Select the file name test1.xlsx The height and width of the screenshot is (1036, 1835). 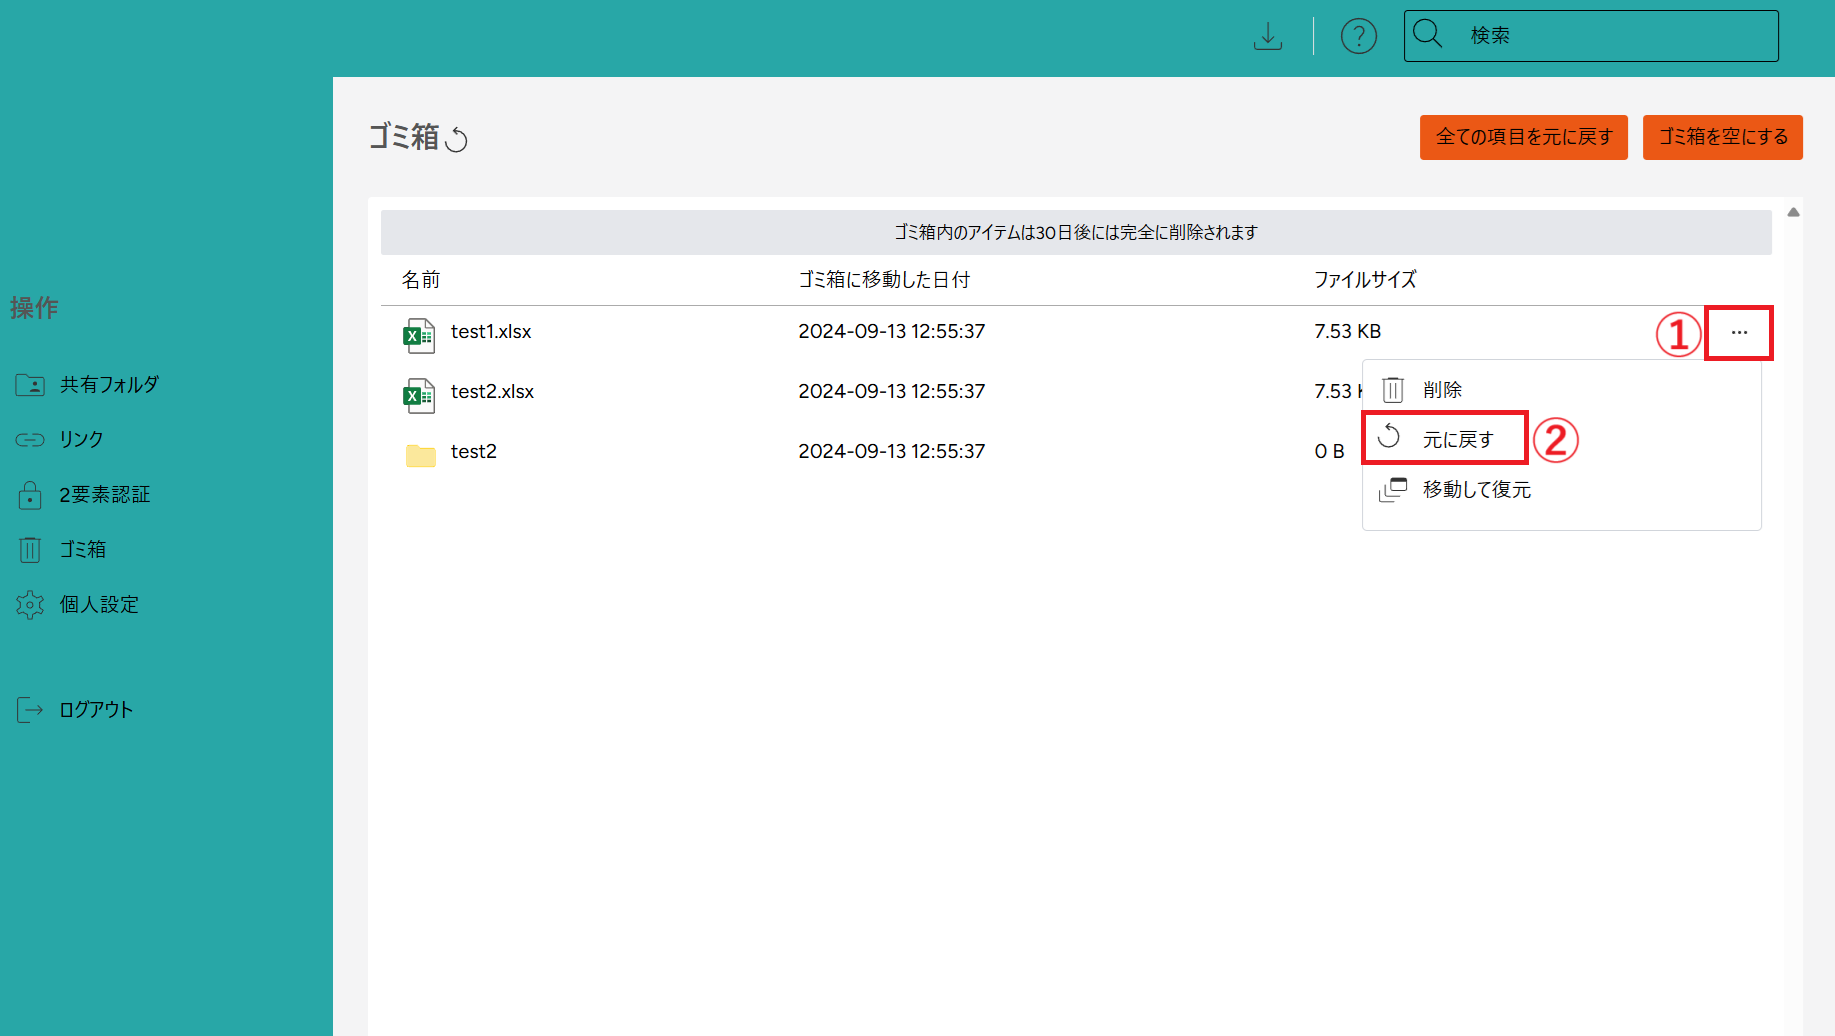click(x=491, y=331)
